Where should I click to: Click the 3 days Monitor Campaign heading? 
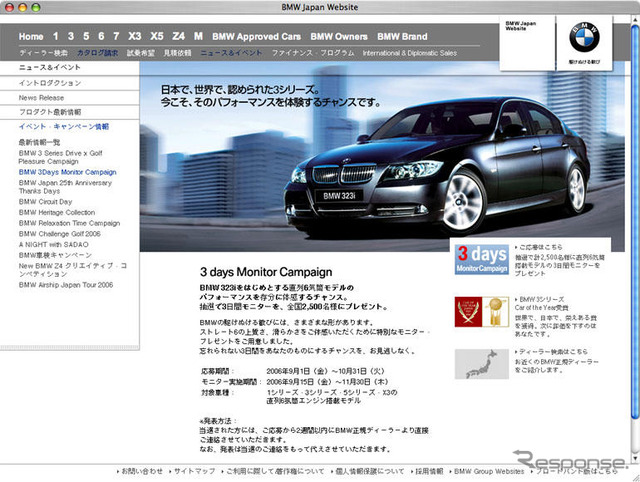click(266, 272)
